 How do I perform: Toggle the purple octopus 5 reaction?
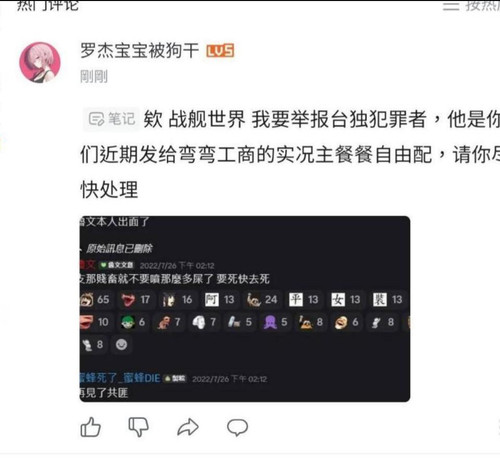(275, 322)
